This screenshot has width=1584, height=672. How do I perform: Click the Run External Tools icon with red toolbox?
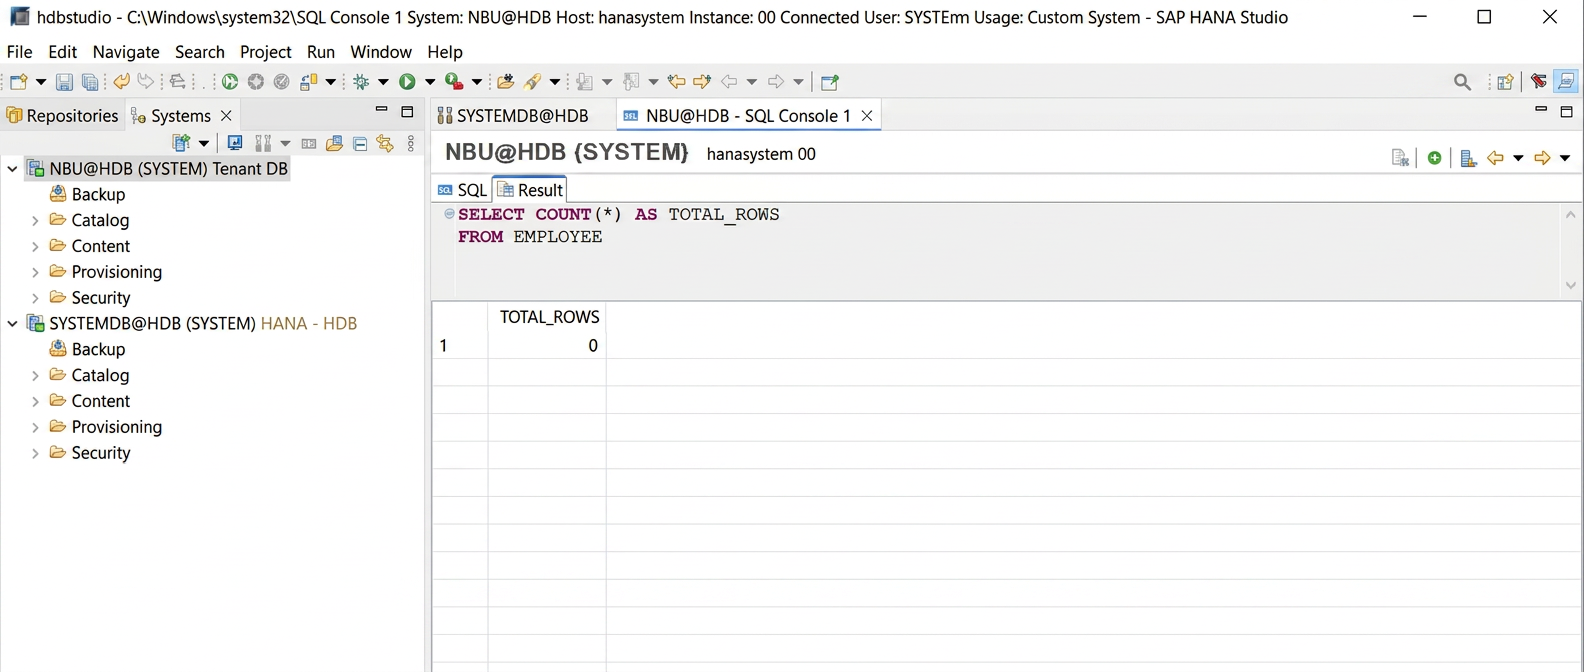454,82
